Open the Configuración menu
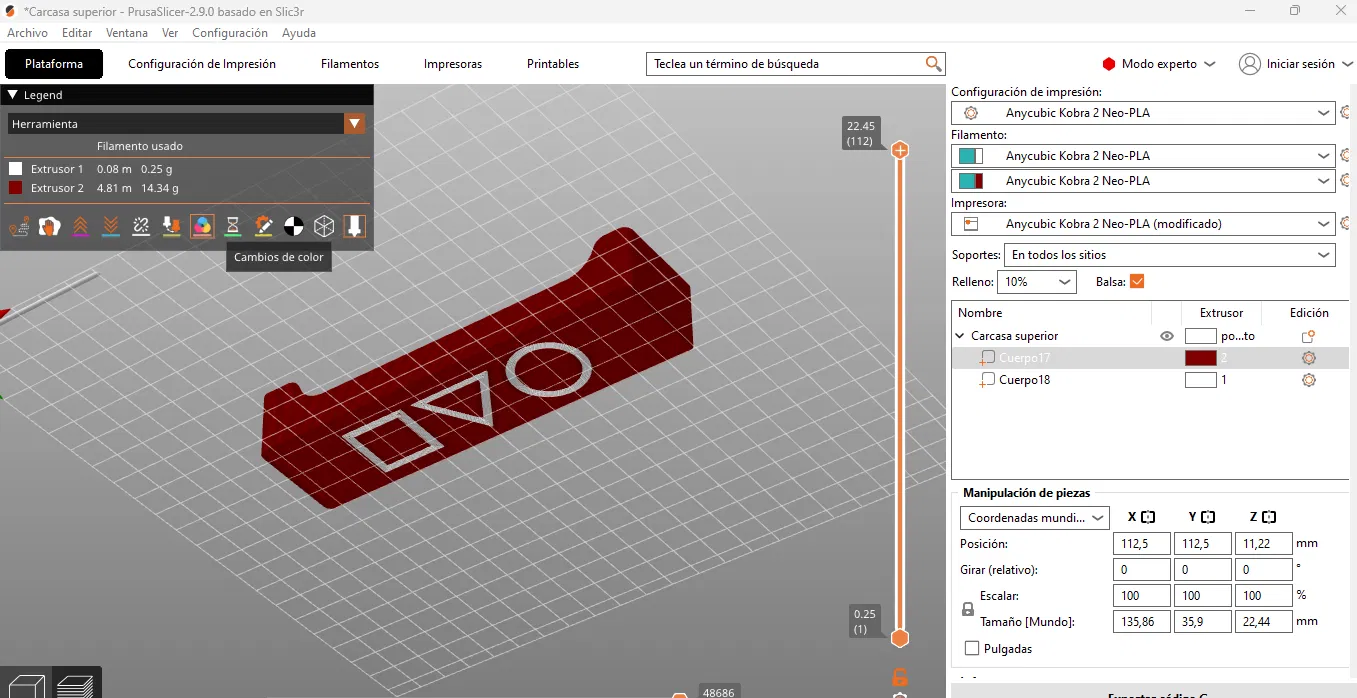 click(230, 33)
